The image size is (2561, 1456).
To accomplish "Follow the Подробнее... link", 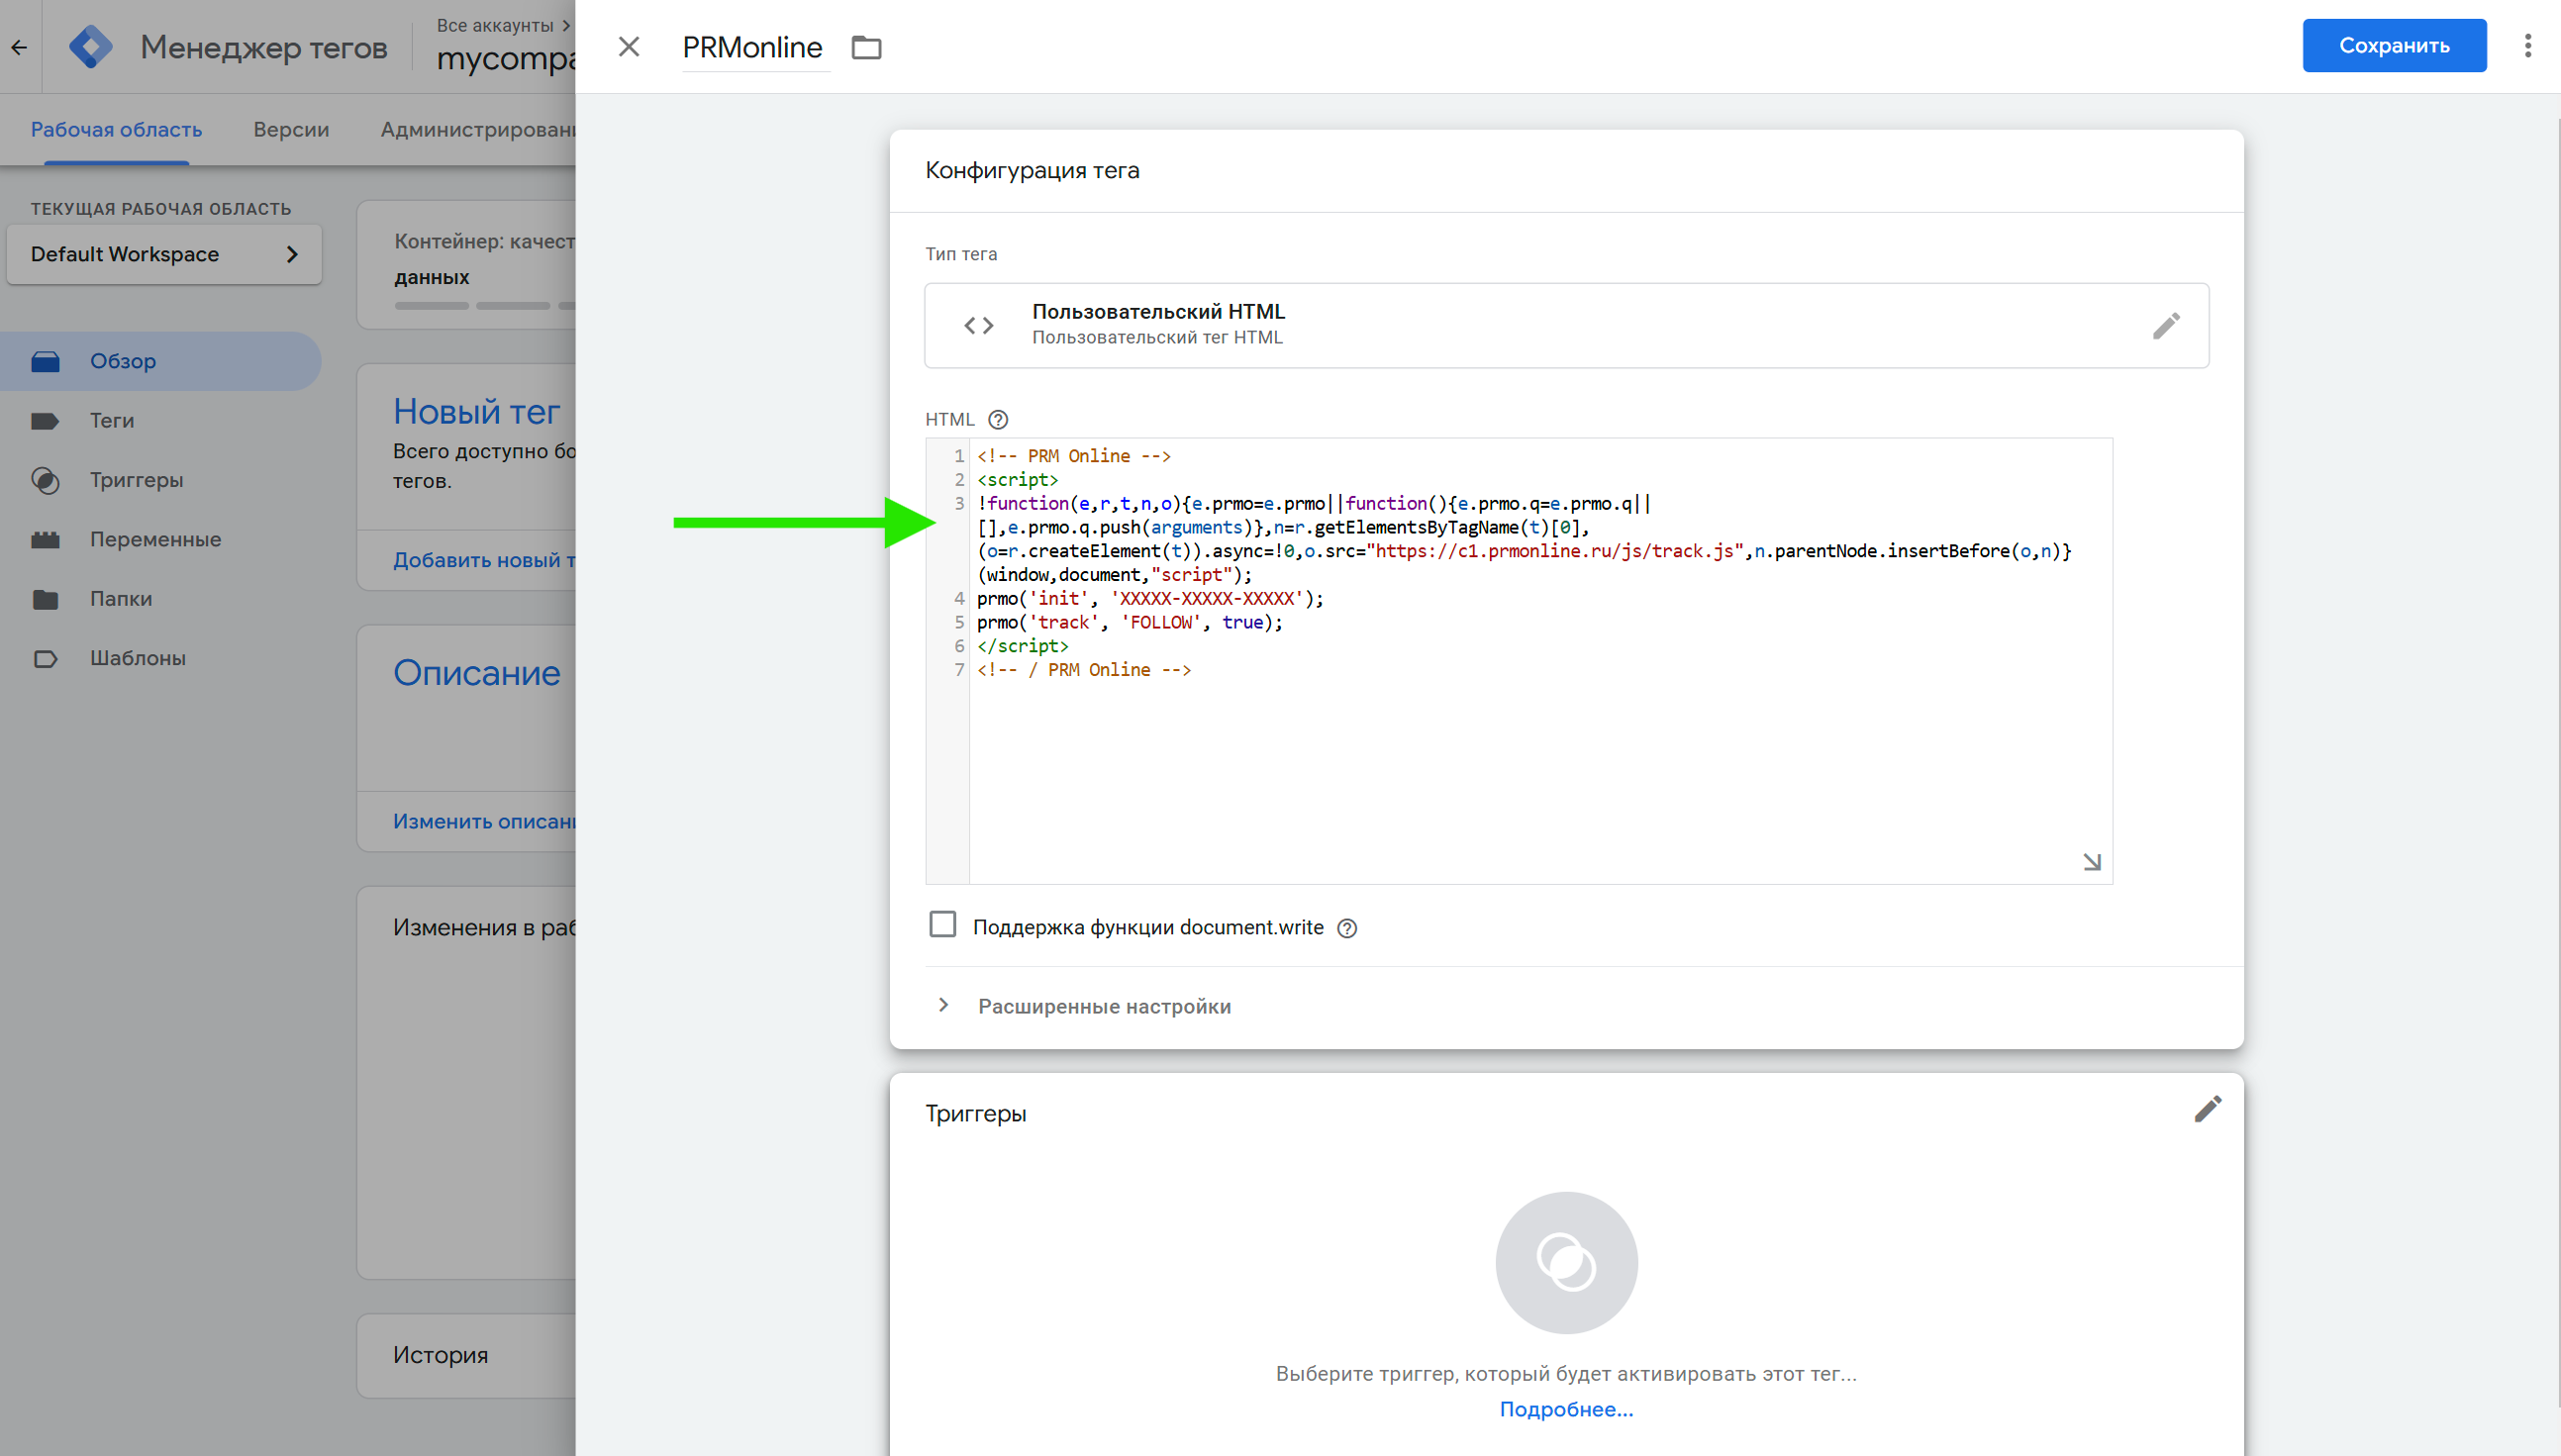I will pyautogui.click(x=1565, y=1409).
